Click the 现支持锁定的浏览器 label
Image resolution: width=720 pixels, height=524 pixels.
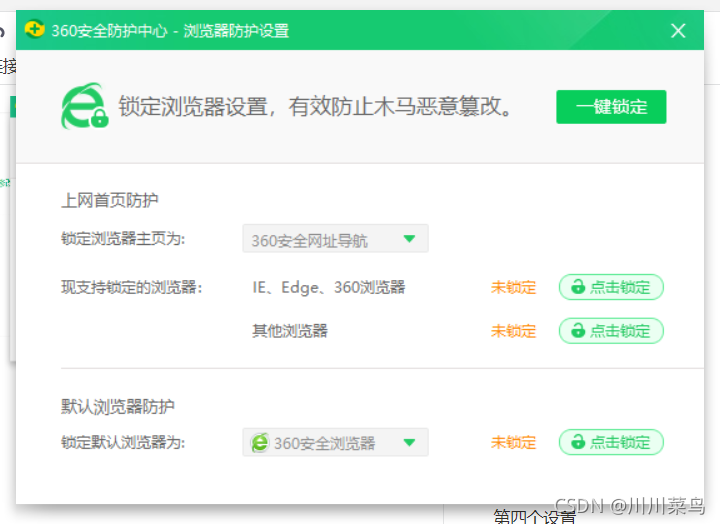132,287
